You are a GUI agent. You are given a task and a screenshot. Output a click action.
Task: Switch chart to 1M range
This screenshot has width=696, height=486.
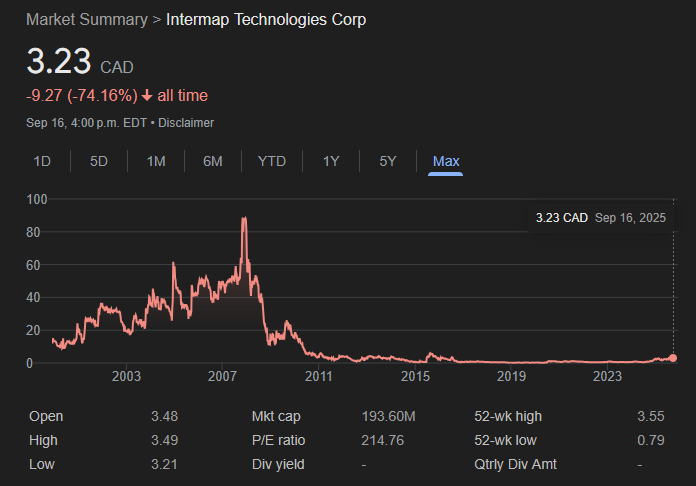pos(156,161)
